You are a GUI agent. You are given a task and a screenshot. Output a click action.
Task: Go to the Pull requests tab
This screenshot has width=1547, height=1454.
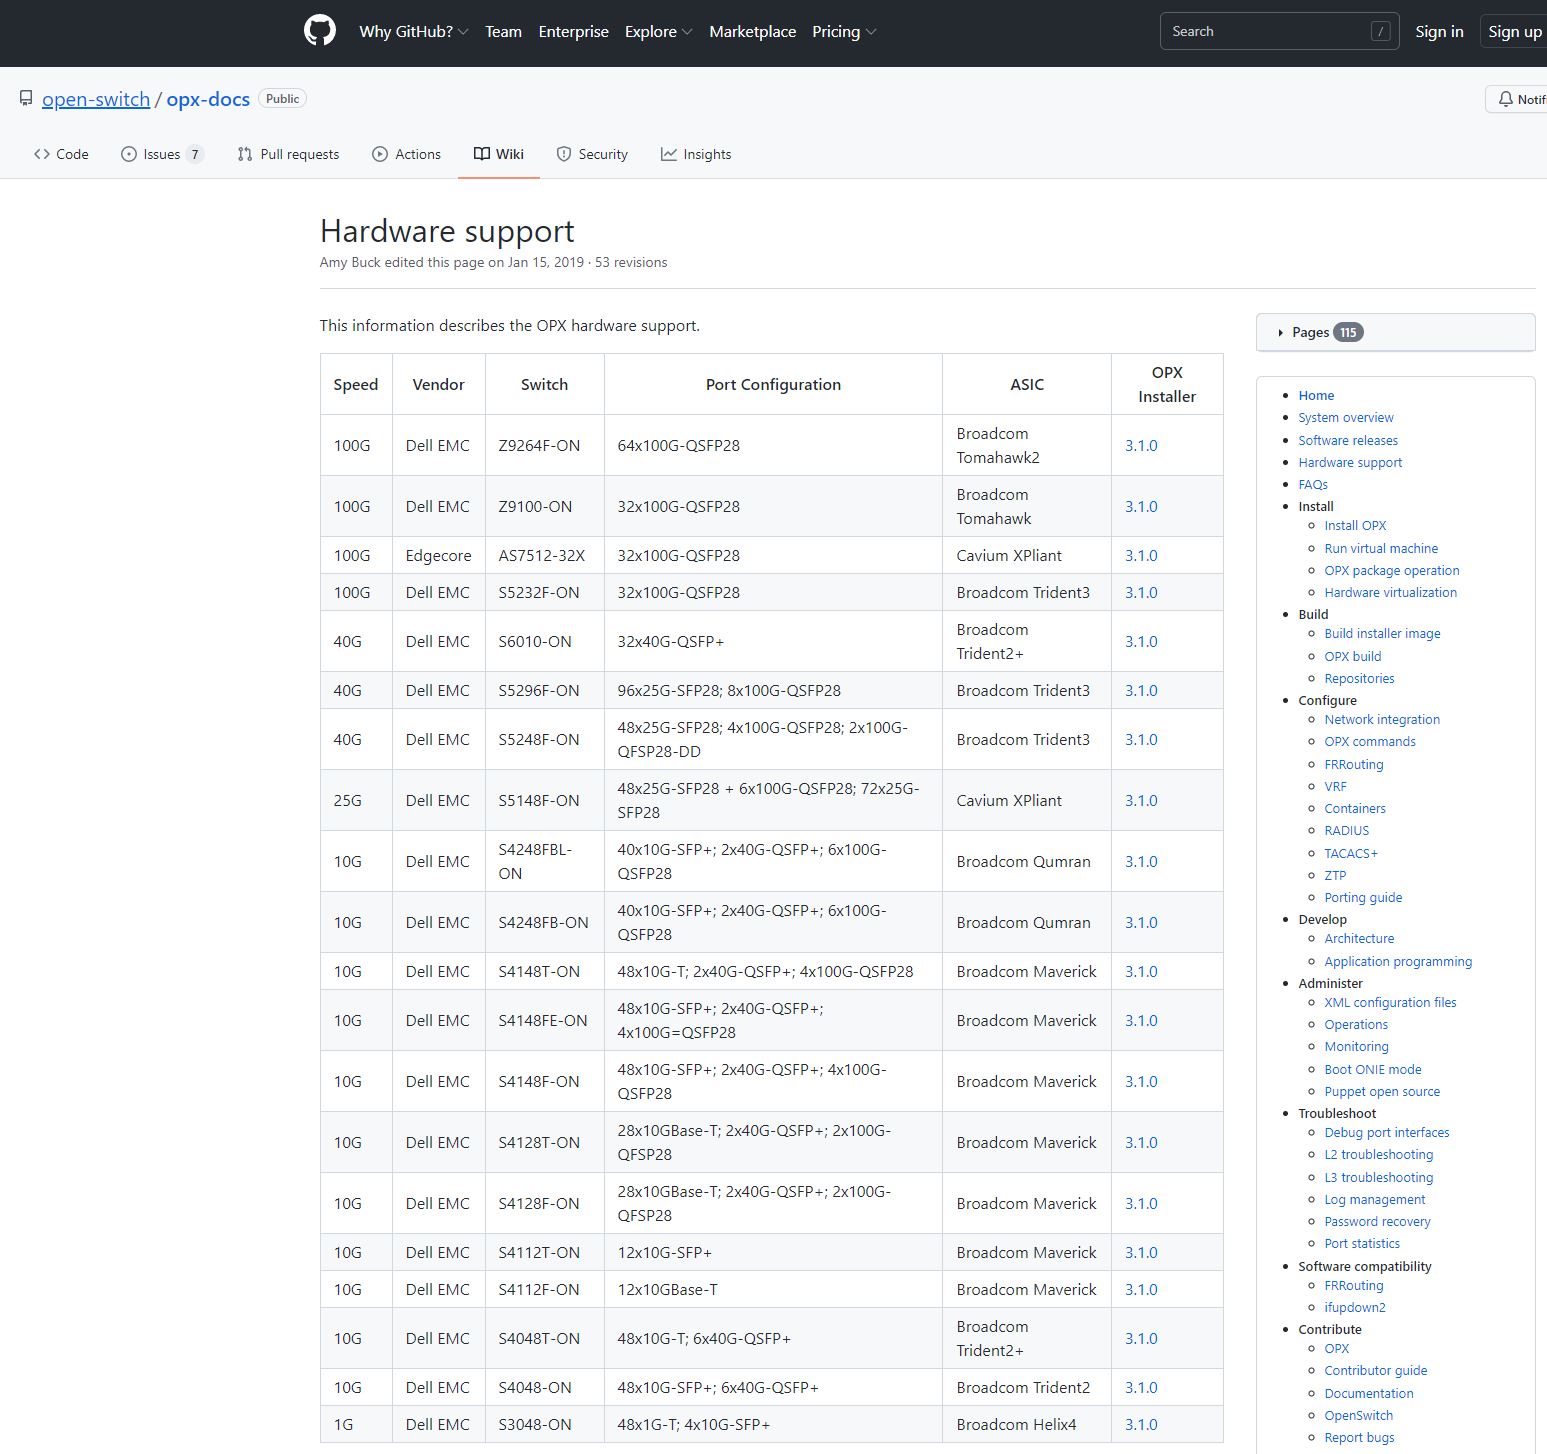pyautogui.click(x=288, y=154)
